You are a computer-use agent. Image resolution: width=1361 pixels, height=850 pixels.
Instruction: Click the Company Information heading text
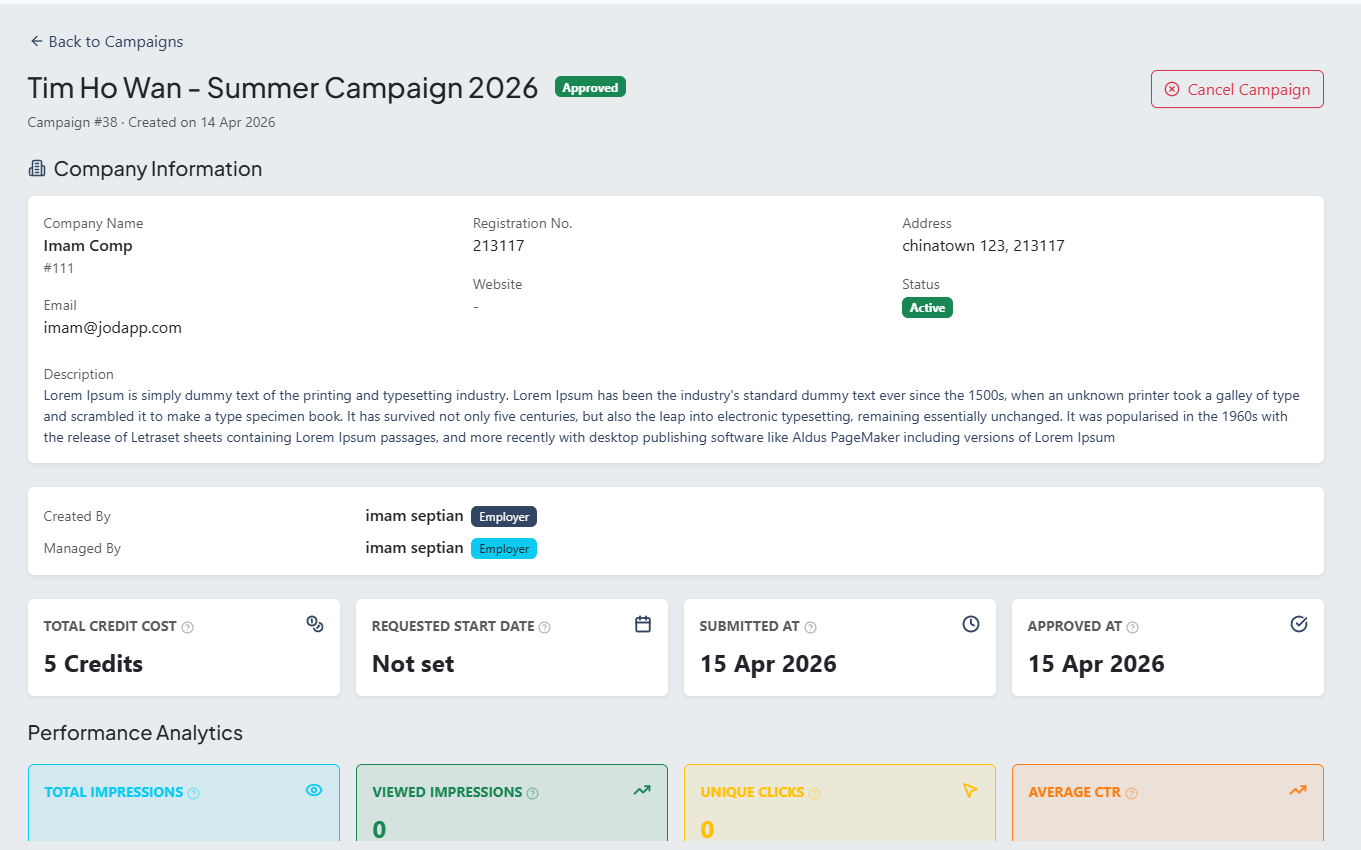tap(158, 169)
